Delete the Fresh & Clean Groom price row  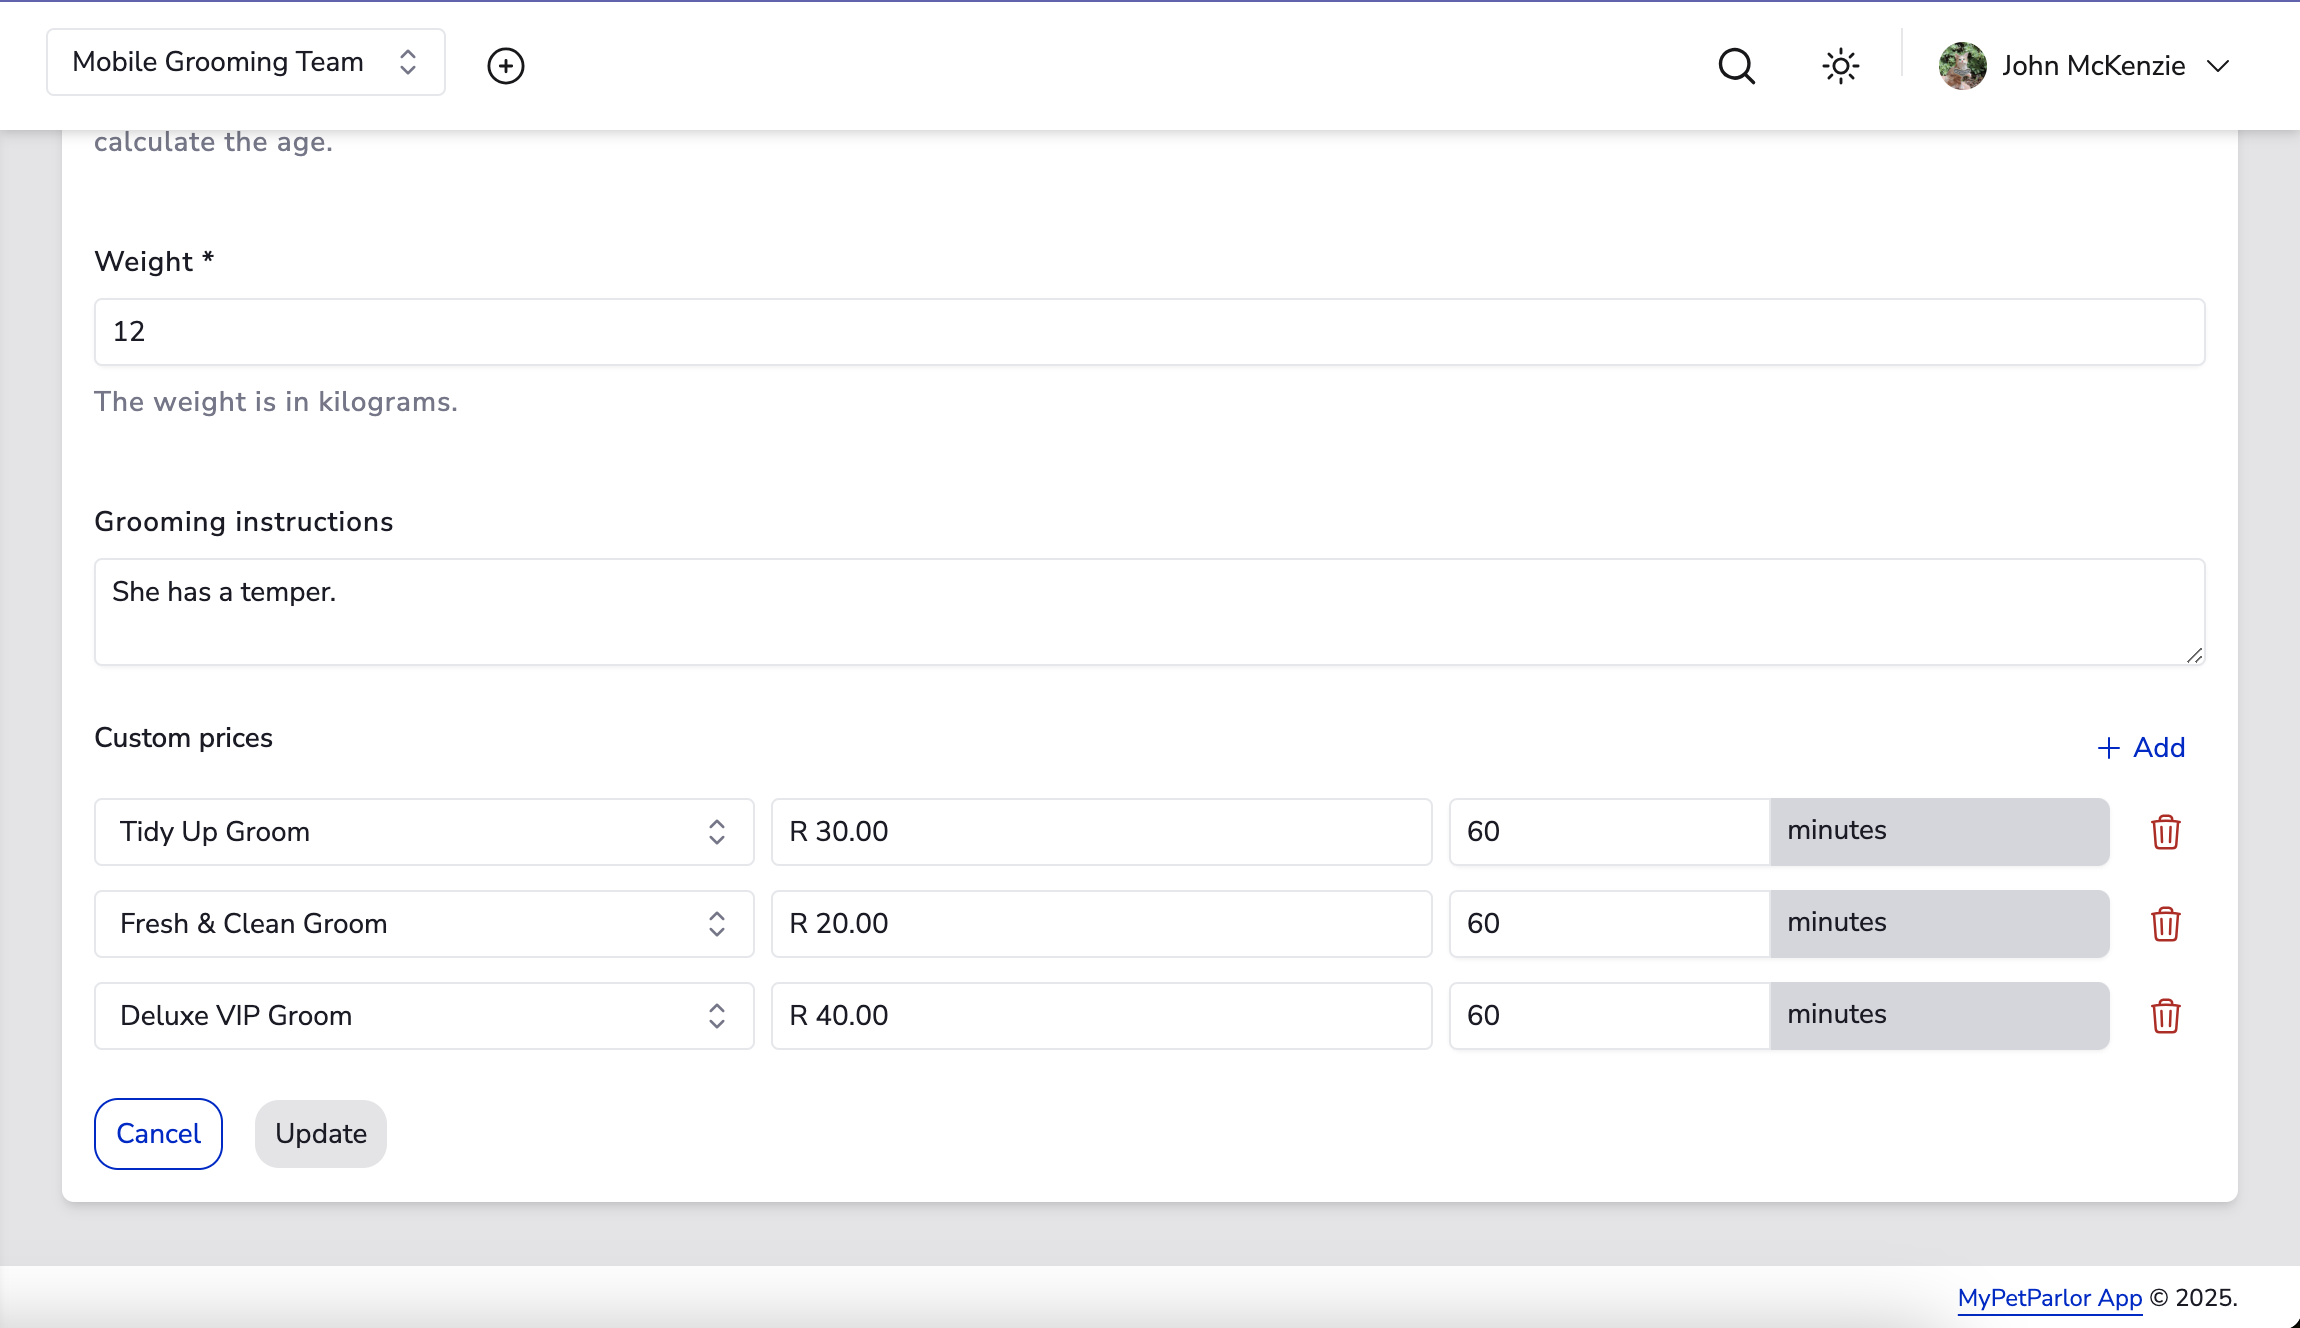coord(2165,924)
